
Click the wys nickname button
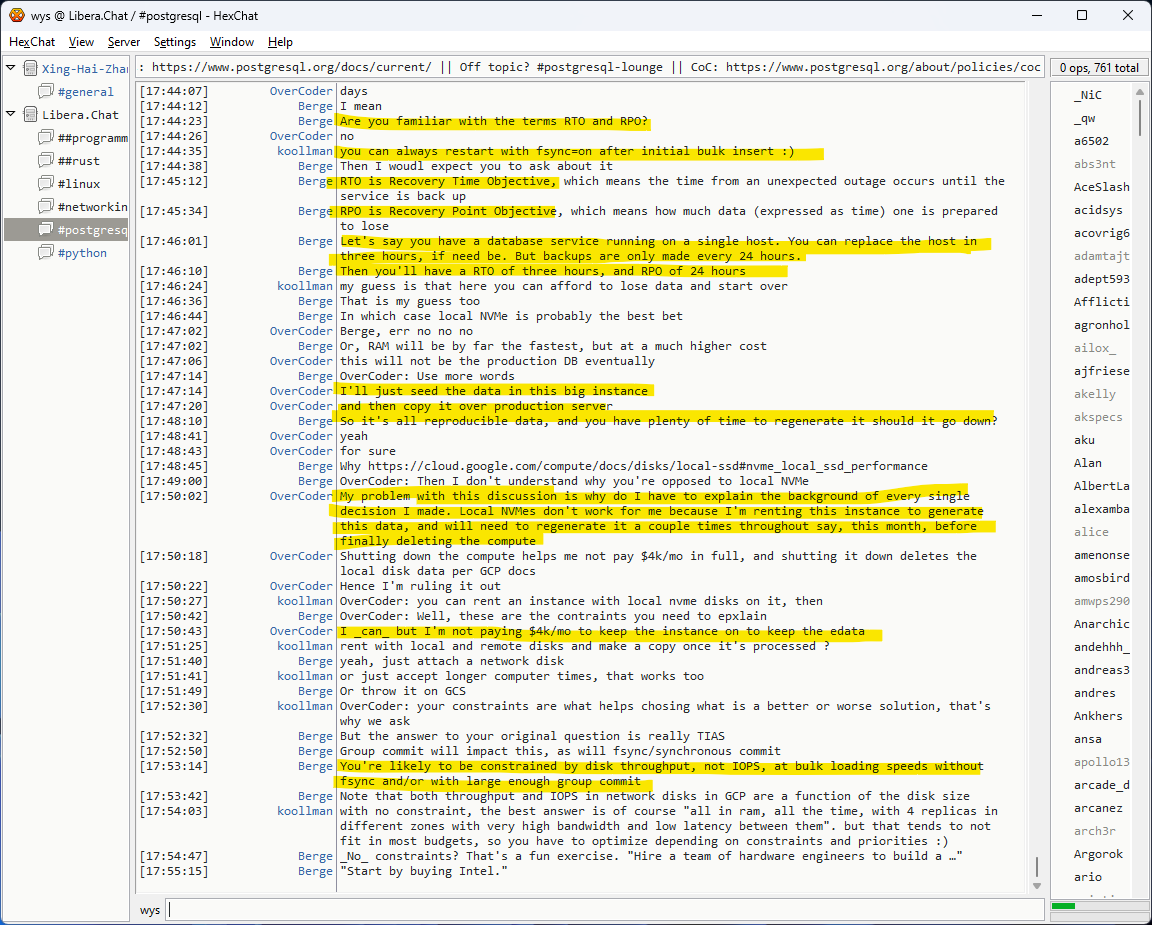click(x=150, y=910)
